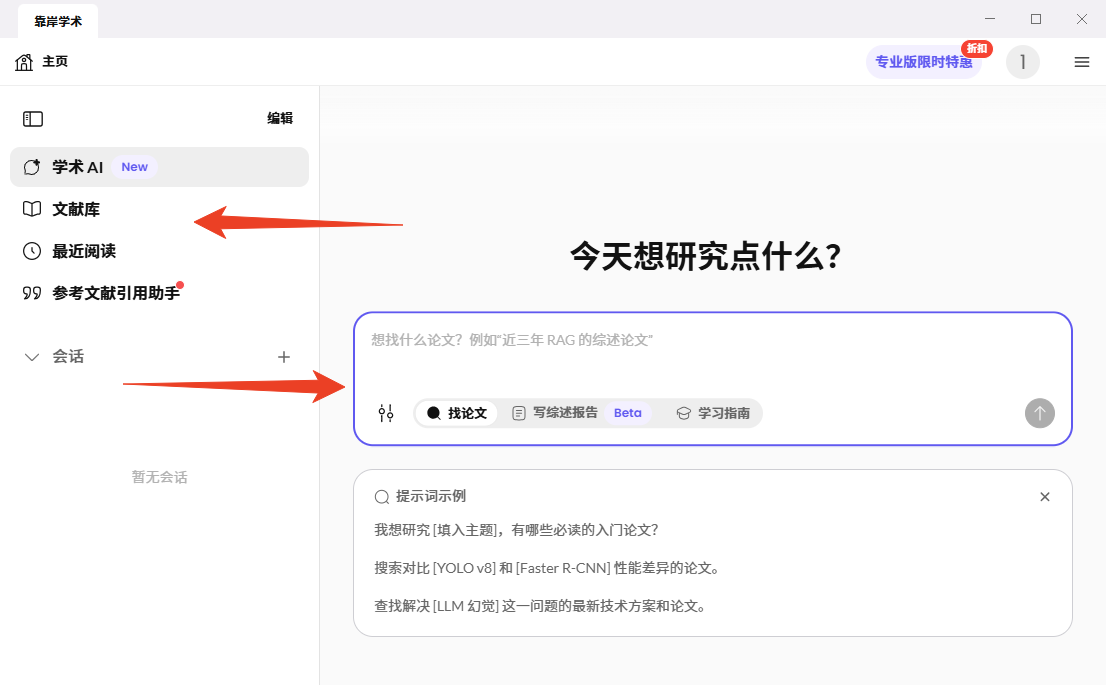The image size is (1106, 685).
Task: Select 学术 AI in the sidebar
Action: [78, 167]
